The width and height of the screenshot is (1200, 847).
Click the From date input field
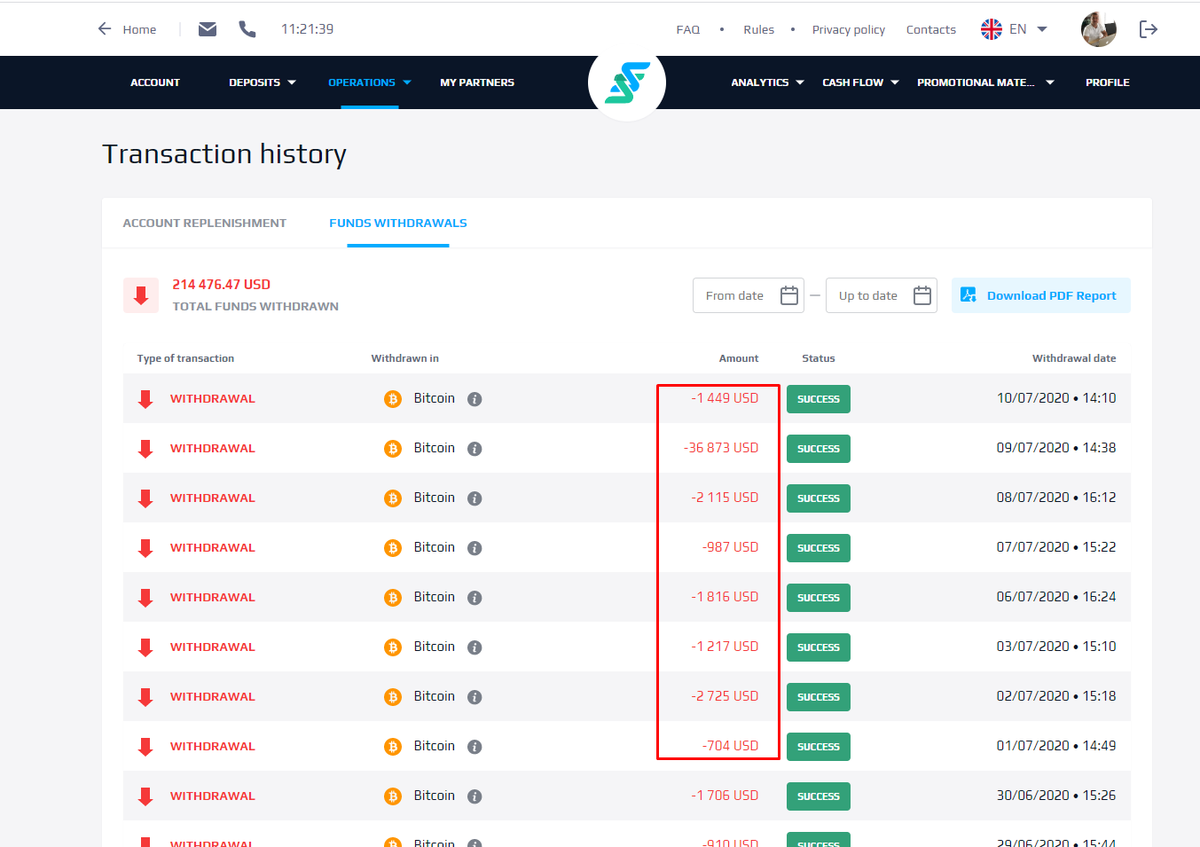[749, 295]
